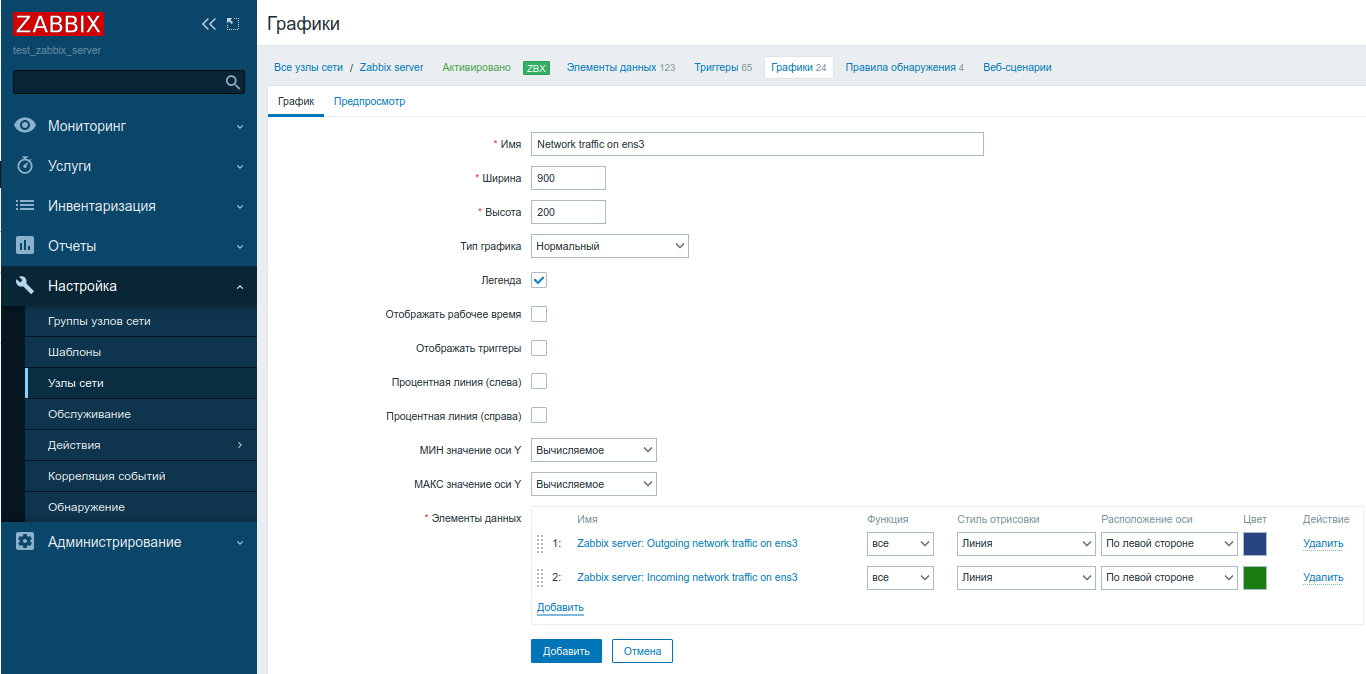Enable Отображать рабочее время checkbox
Image resolution: width=1366 pixels, height=674 pixels.
[539, 314]
